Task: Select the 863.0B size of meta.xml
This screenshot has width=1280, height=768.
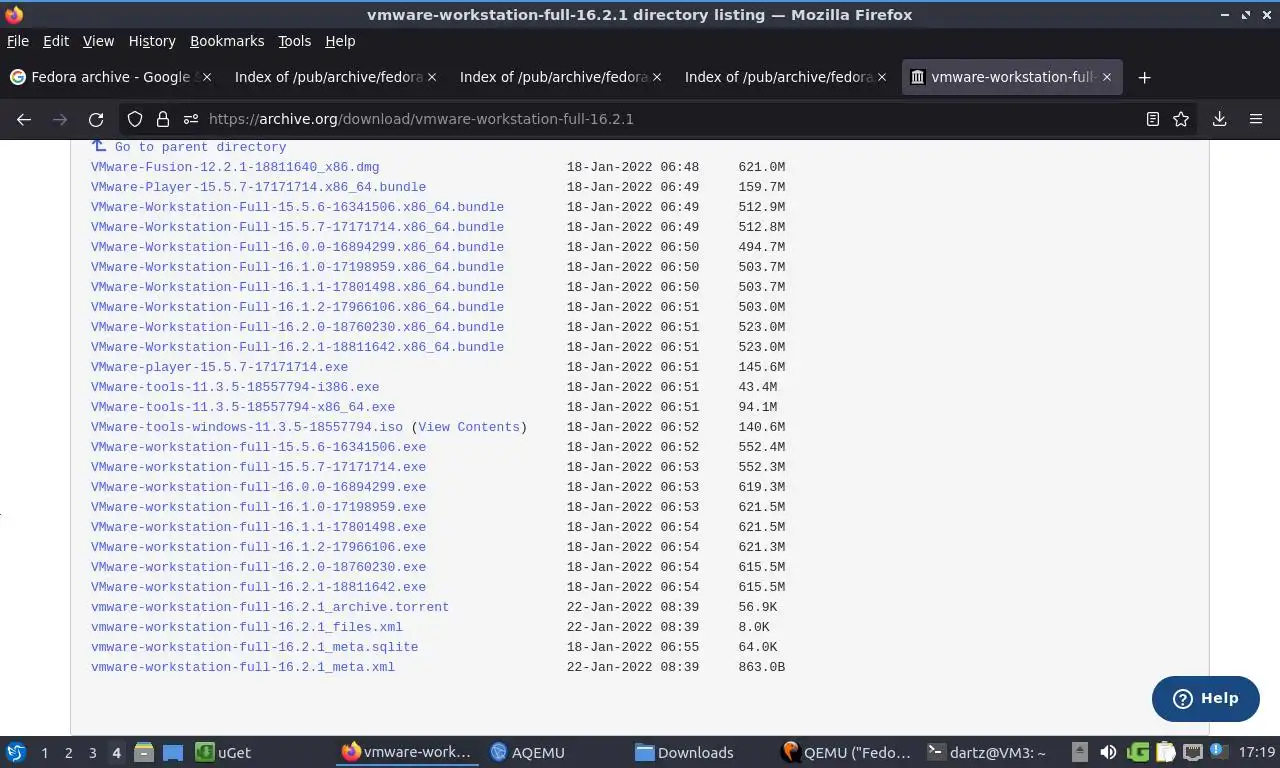Action: [x=762, y=667]
